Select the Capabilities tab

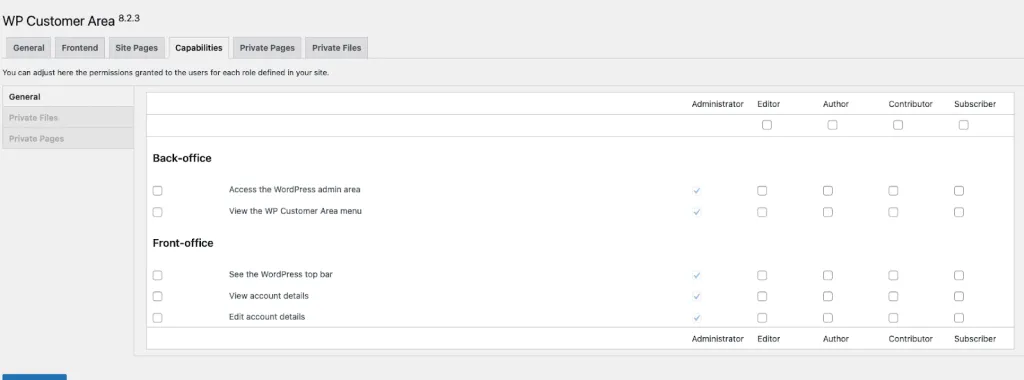(199, 48)
